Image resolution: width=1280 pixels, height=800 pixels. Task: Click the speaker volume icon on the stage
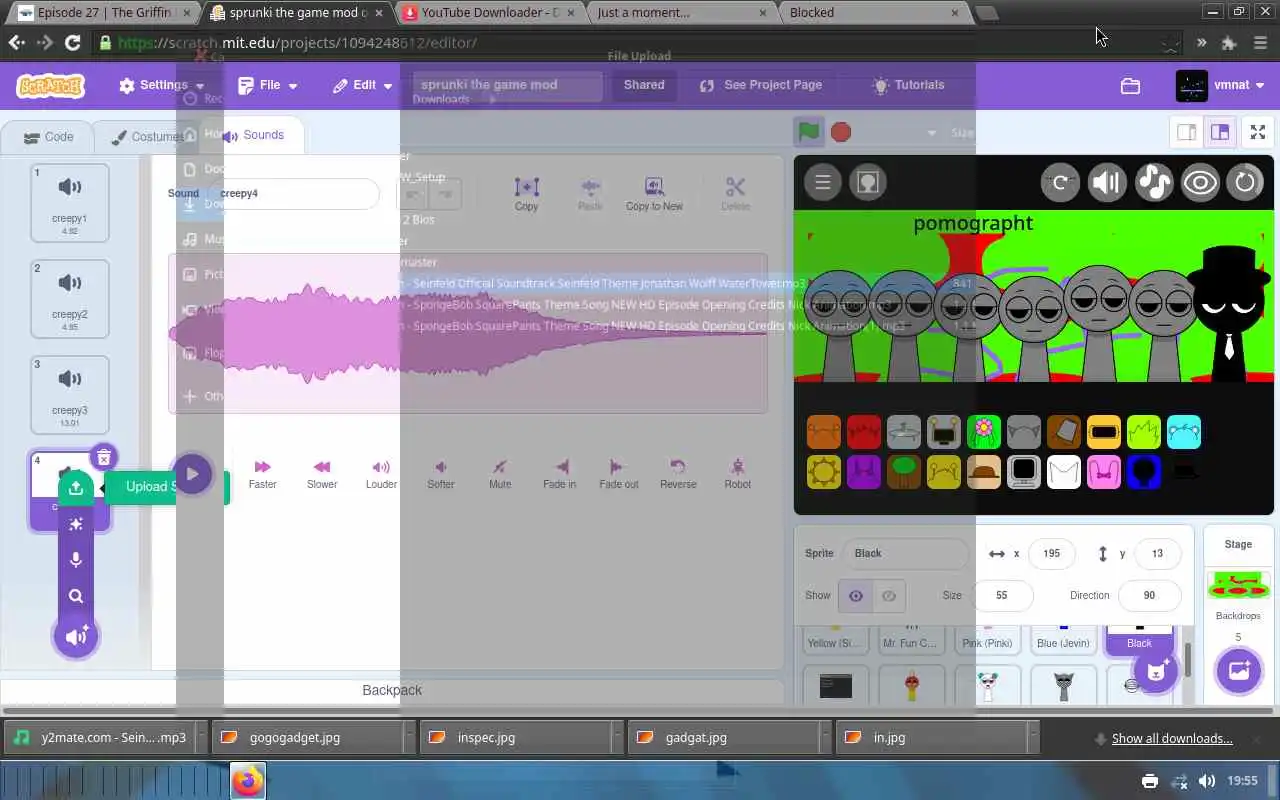point(1106,182)
